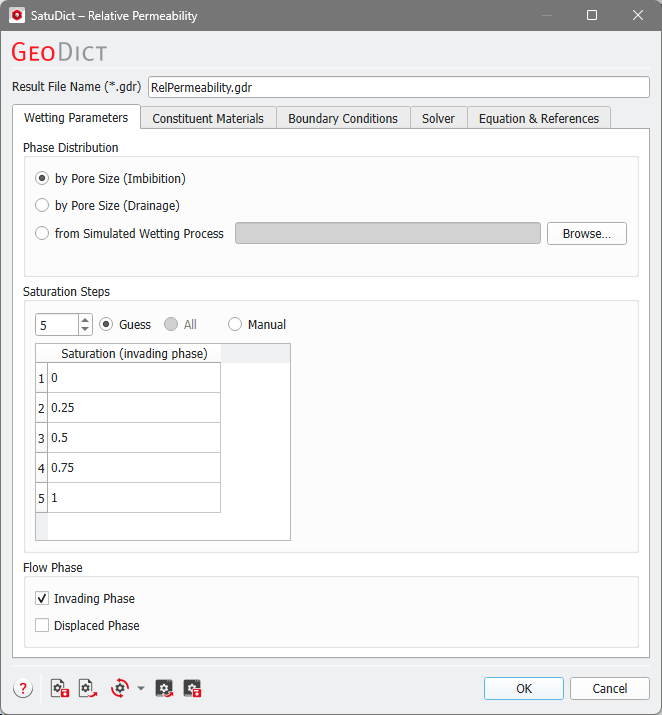Image resolution: width=662 pixels, height=715 pixels.
Task: Click row header number 3 in the saturation table
Action: 41,438
